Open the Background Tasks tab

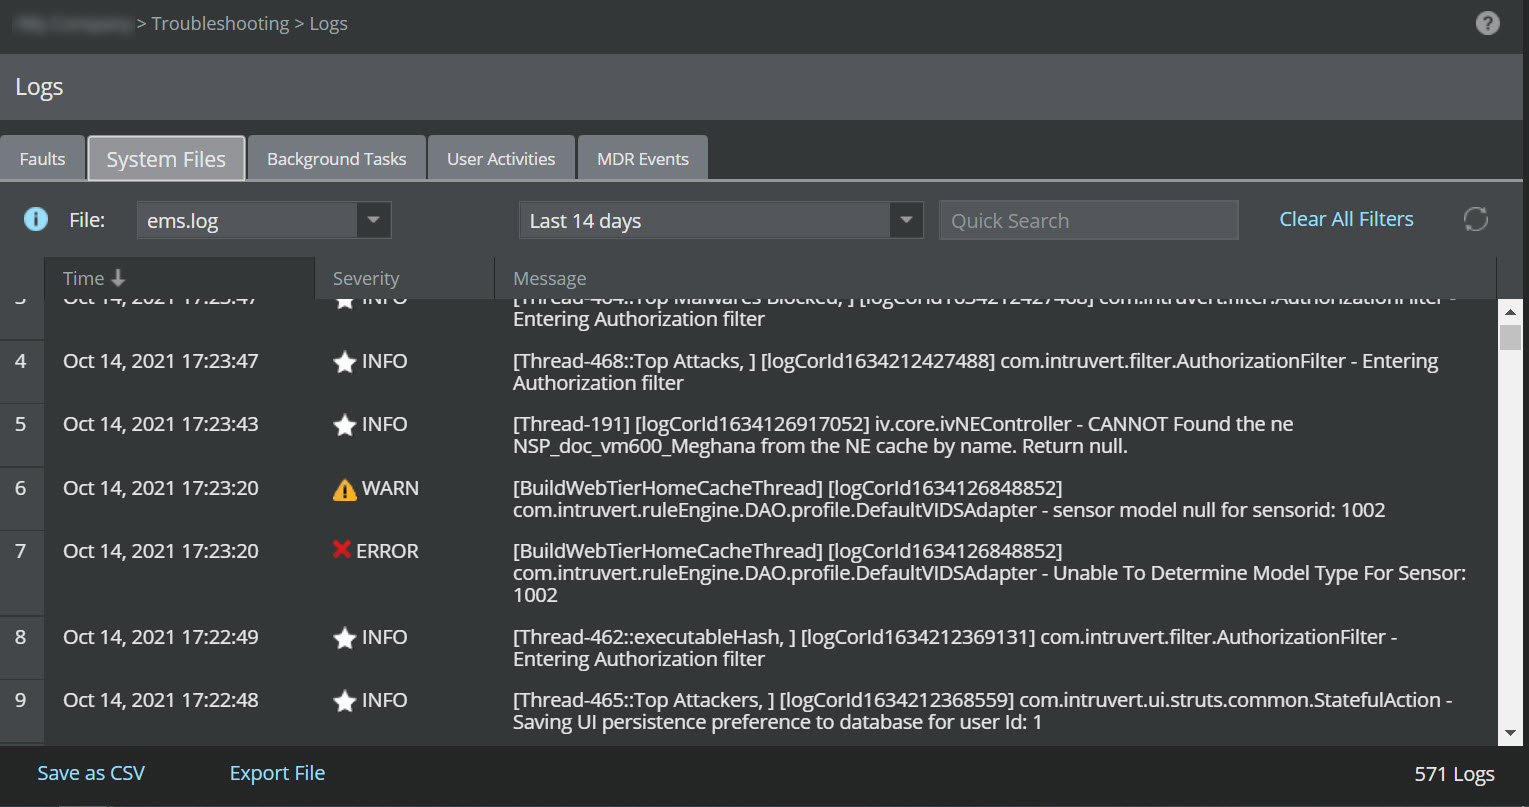[x=337, y=159]
